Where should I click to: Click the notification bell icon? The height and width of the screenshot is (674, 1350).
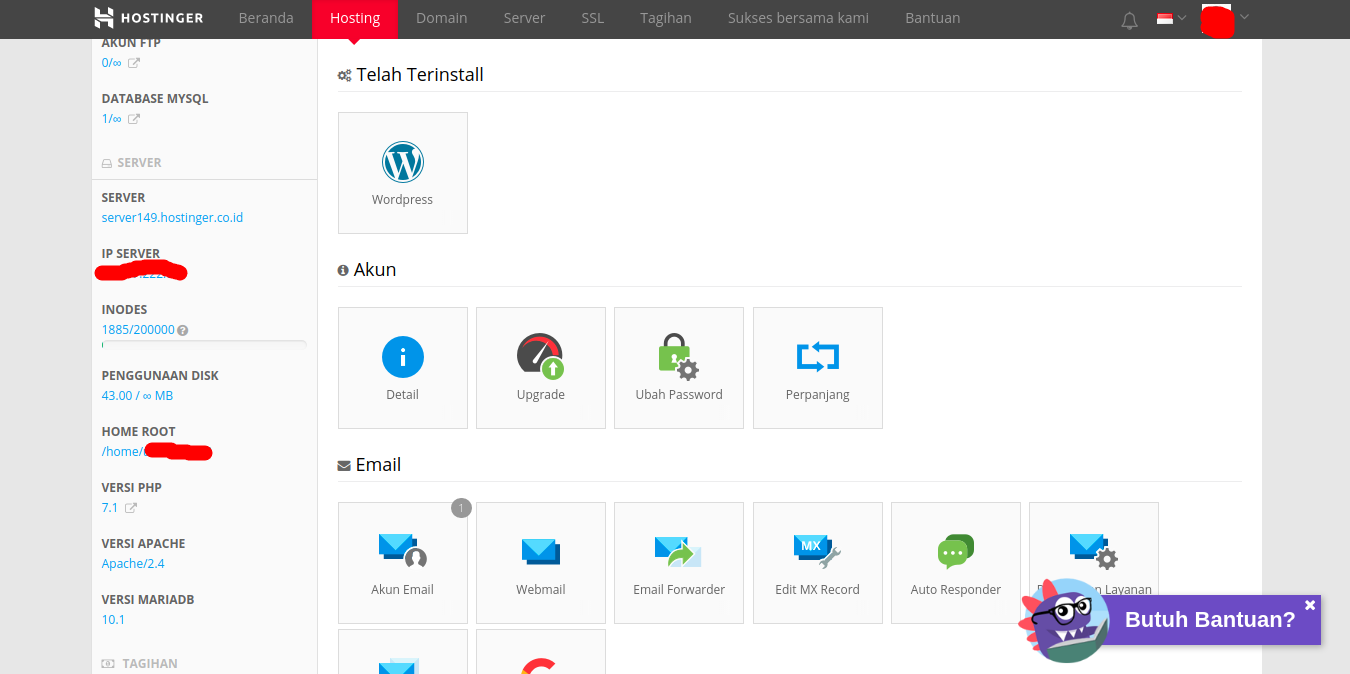(1130, 20)
